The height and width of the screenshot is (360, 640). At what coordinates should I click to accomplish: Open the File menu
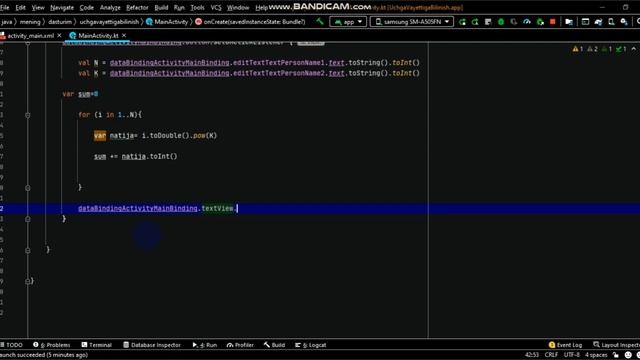click(x=5, y=7)
